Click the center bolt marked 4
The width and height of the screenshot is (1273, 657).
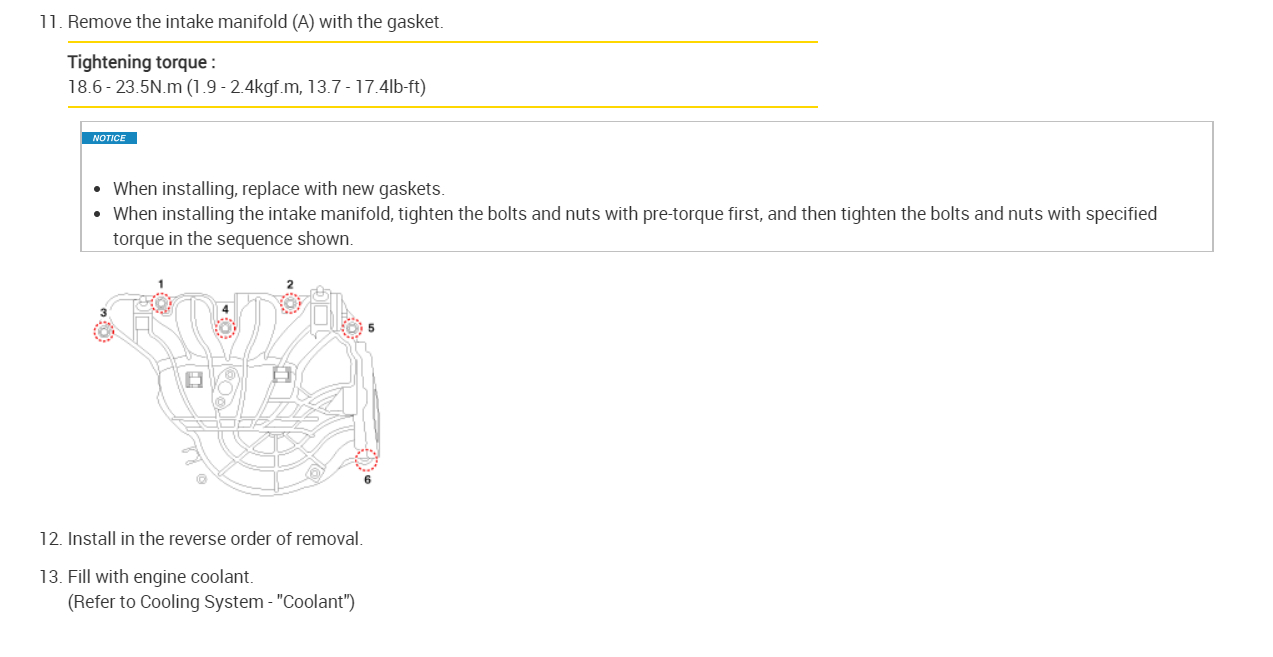(x=225, y=327)
